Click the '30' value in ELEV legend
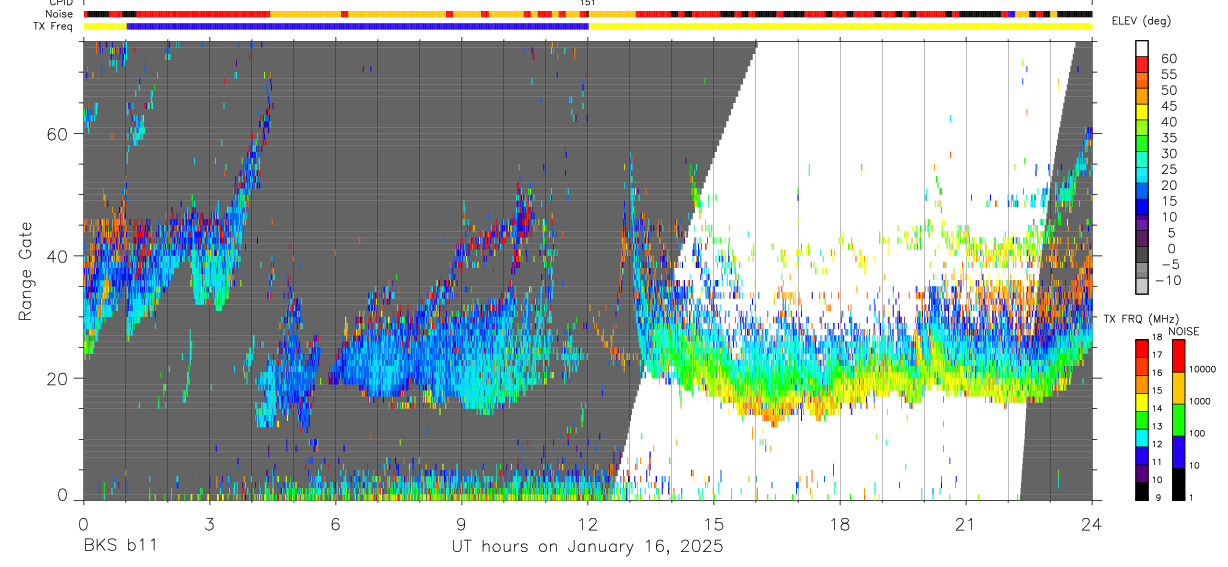Image resolution: width=1228 pixels, height=567 pixels. click(x=1169, y=153)
